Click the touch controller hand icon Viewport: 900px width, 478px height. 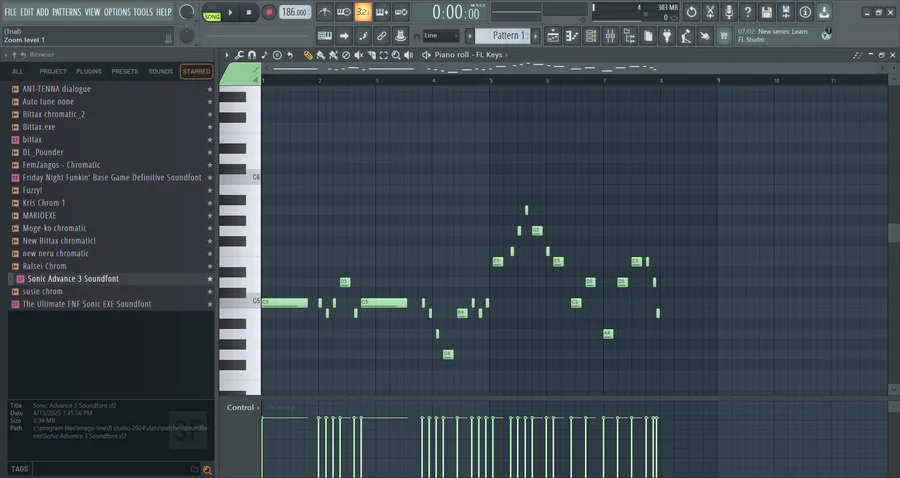click(705, 36)
